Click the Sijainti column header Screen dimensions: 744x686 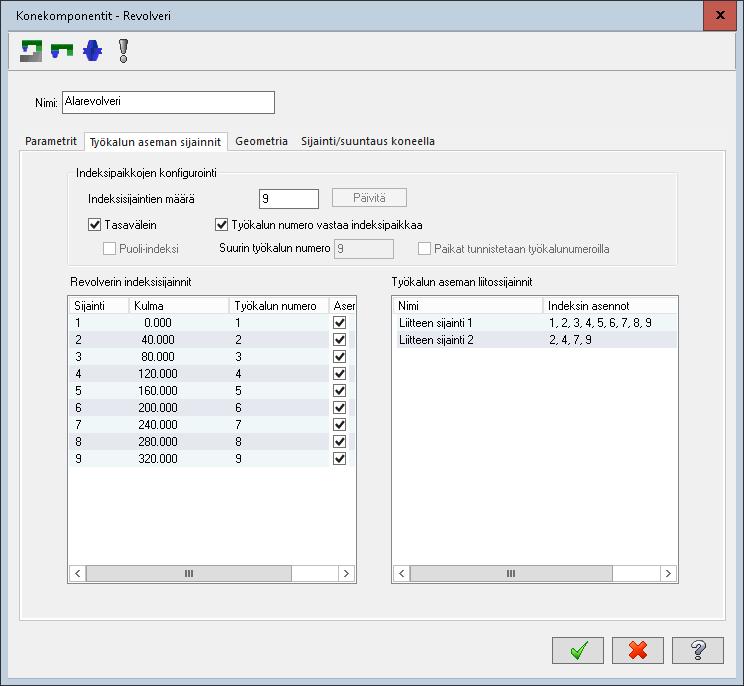click(99, 306)
